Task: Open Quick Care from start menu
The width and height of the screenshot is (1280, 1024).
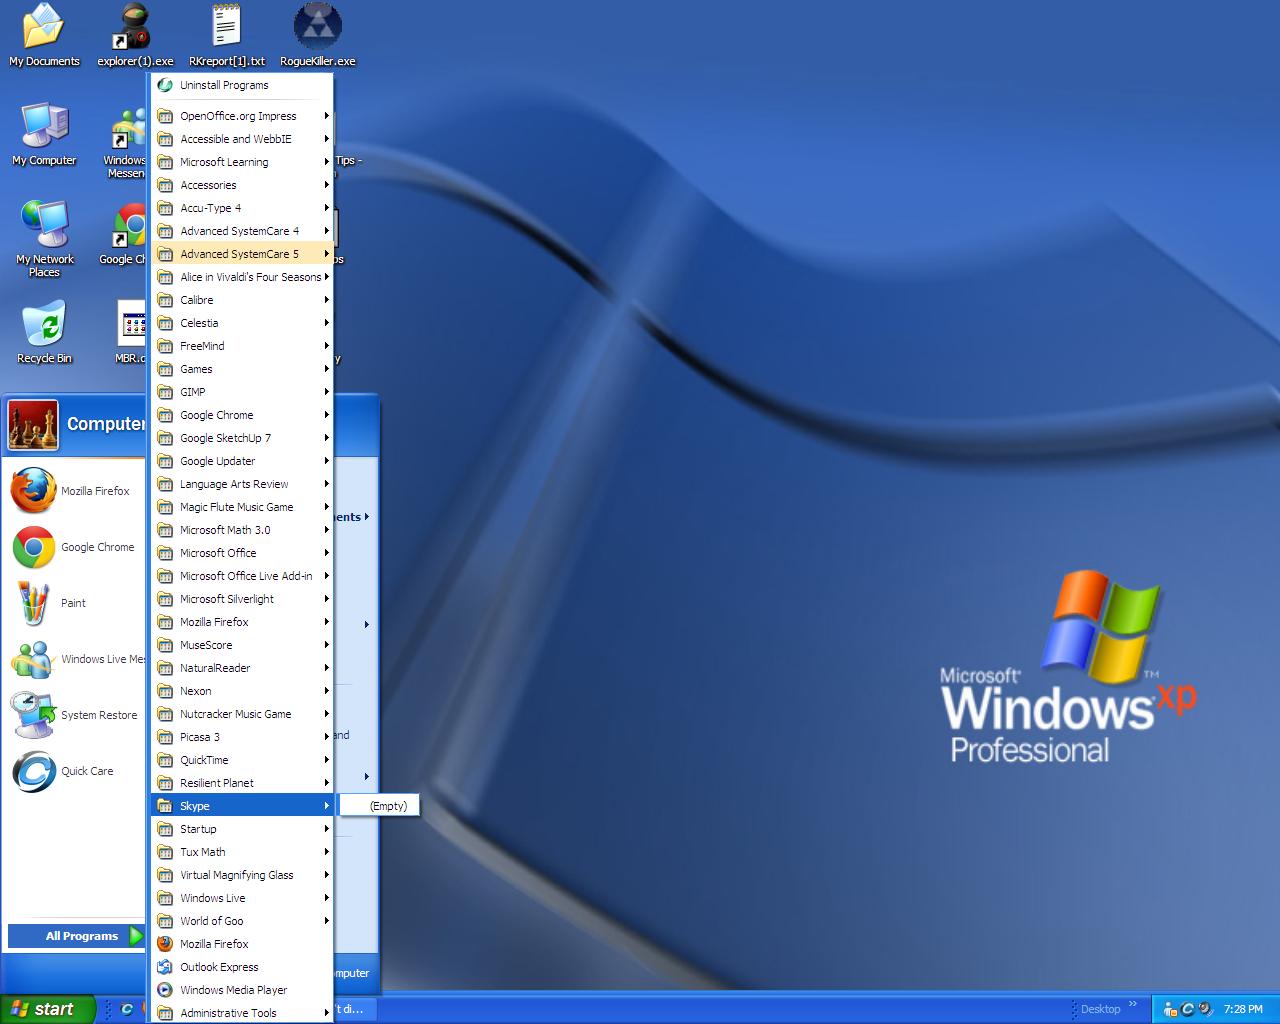Action: click(x=75, y=771)
